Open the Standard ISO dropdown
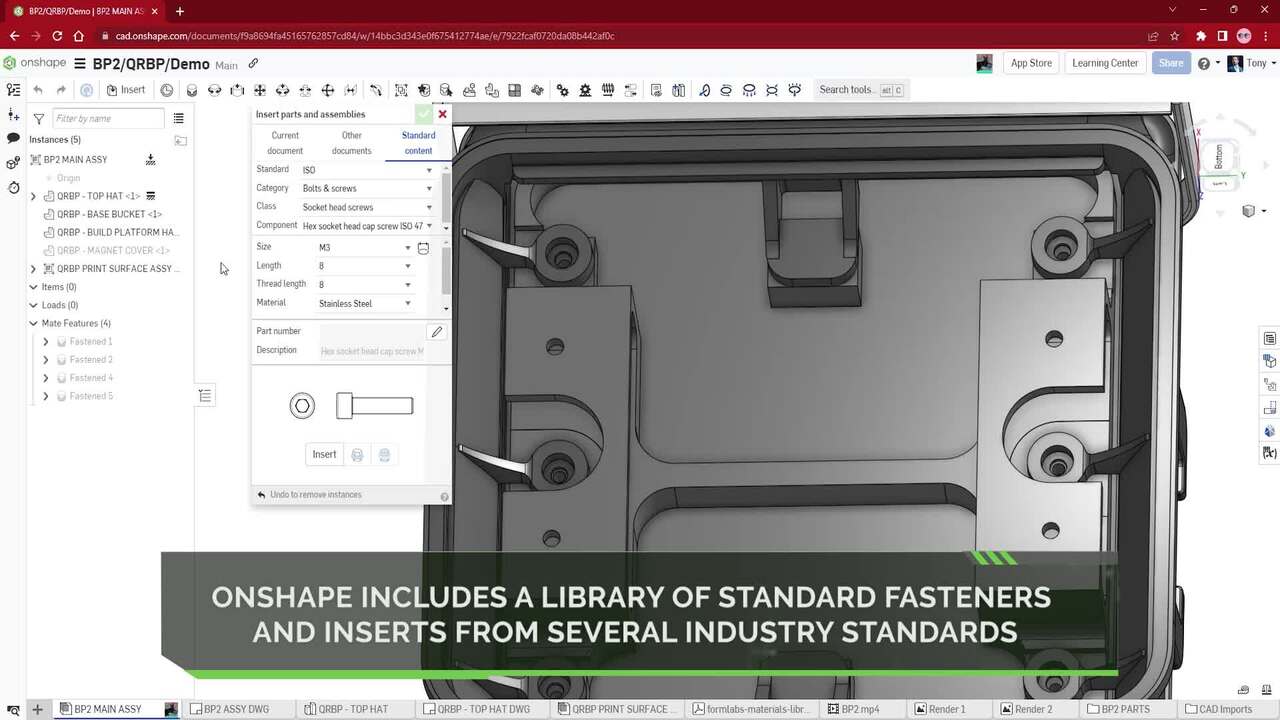Image resolution: width=1280 pixels, height=720 pixels. (x=367, y=170)
